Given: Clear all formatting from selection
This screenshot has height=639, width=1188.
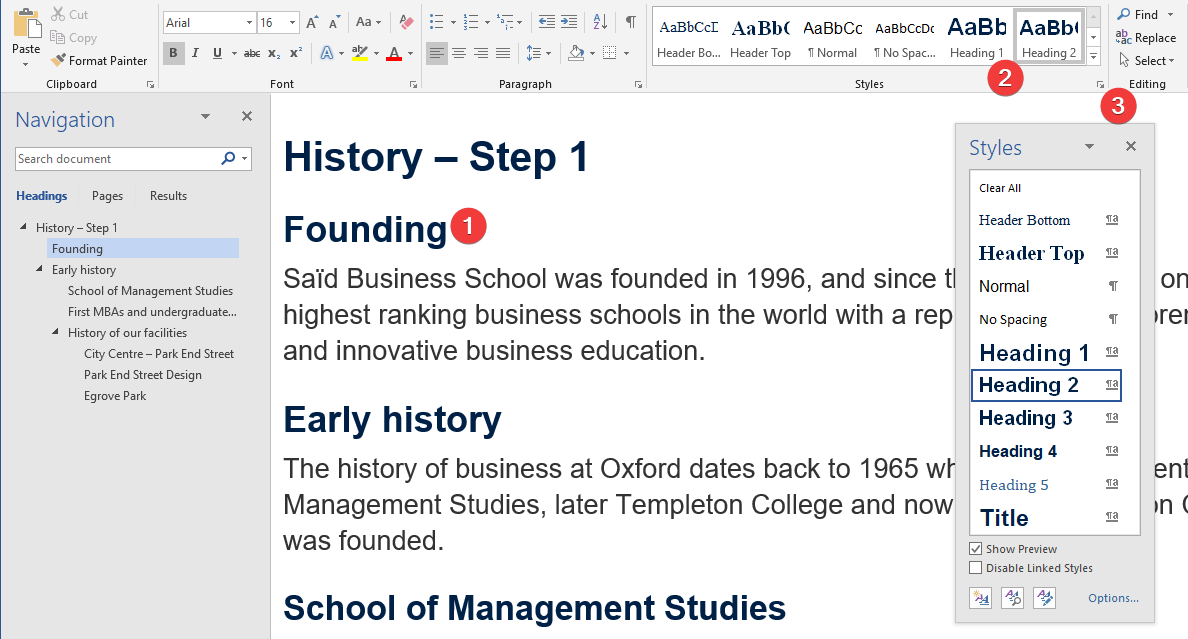Looking at the screenshot, I should pos(406,23).
